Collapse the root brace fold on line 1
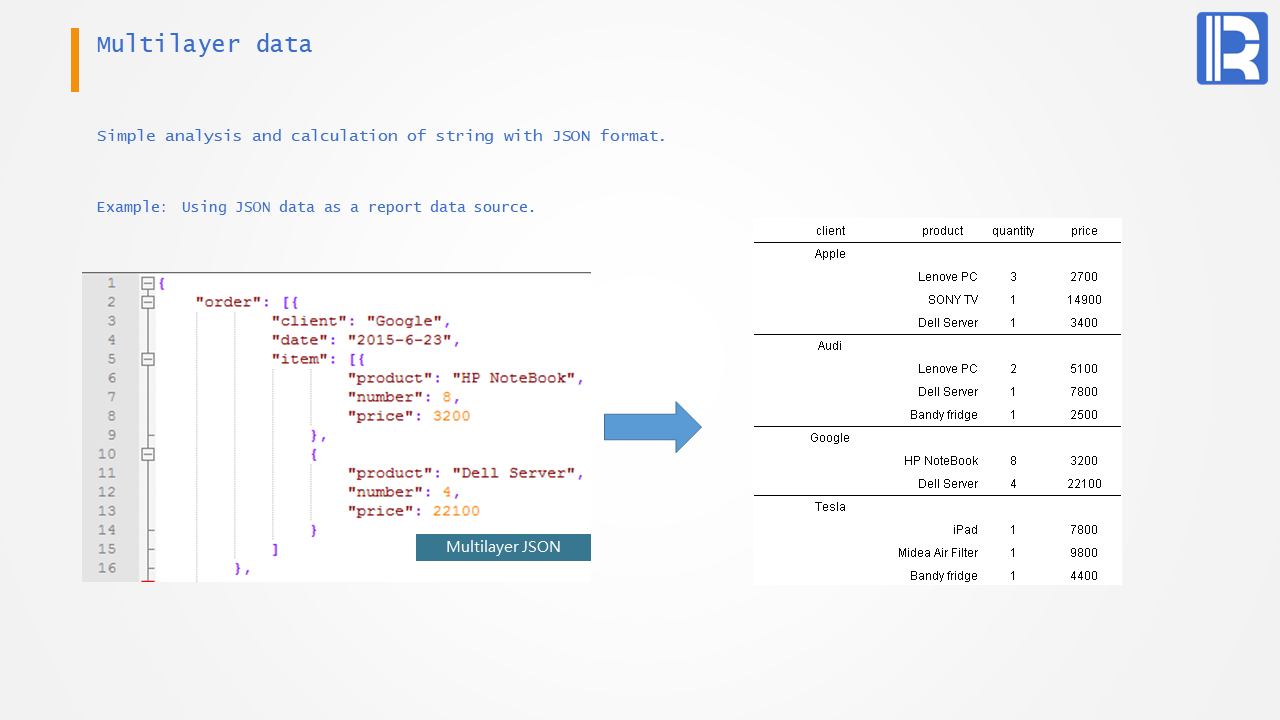The width and height of the screenshot is (1280, 720). 148,283
